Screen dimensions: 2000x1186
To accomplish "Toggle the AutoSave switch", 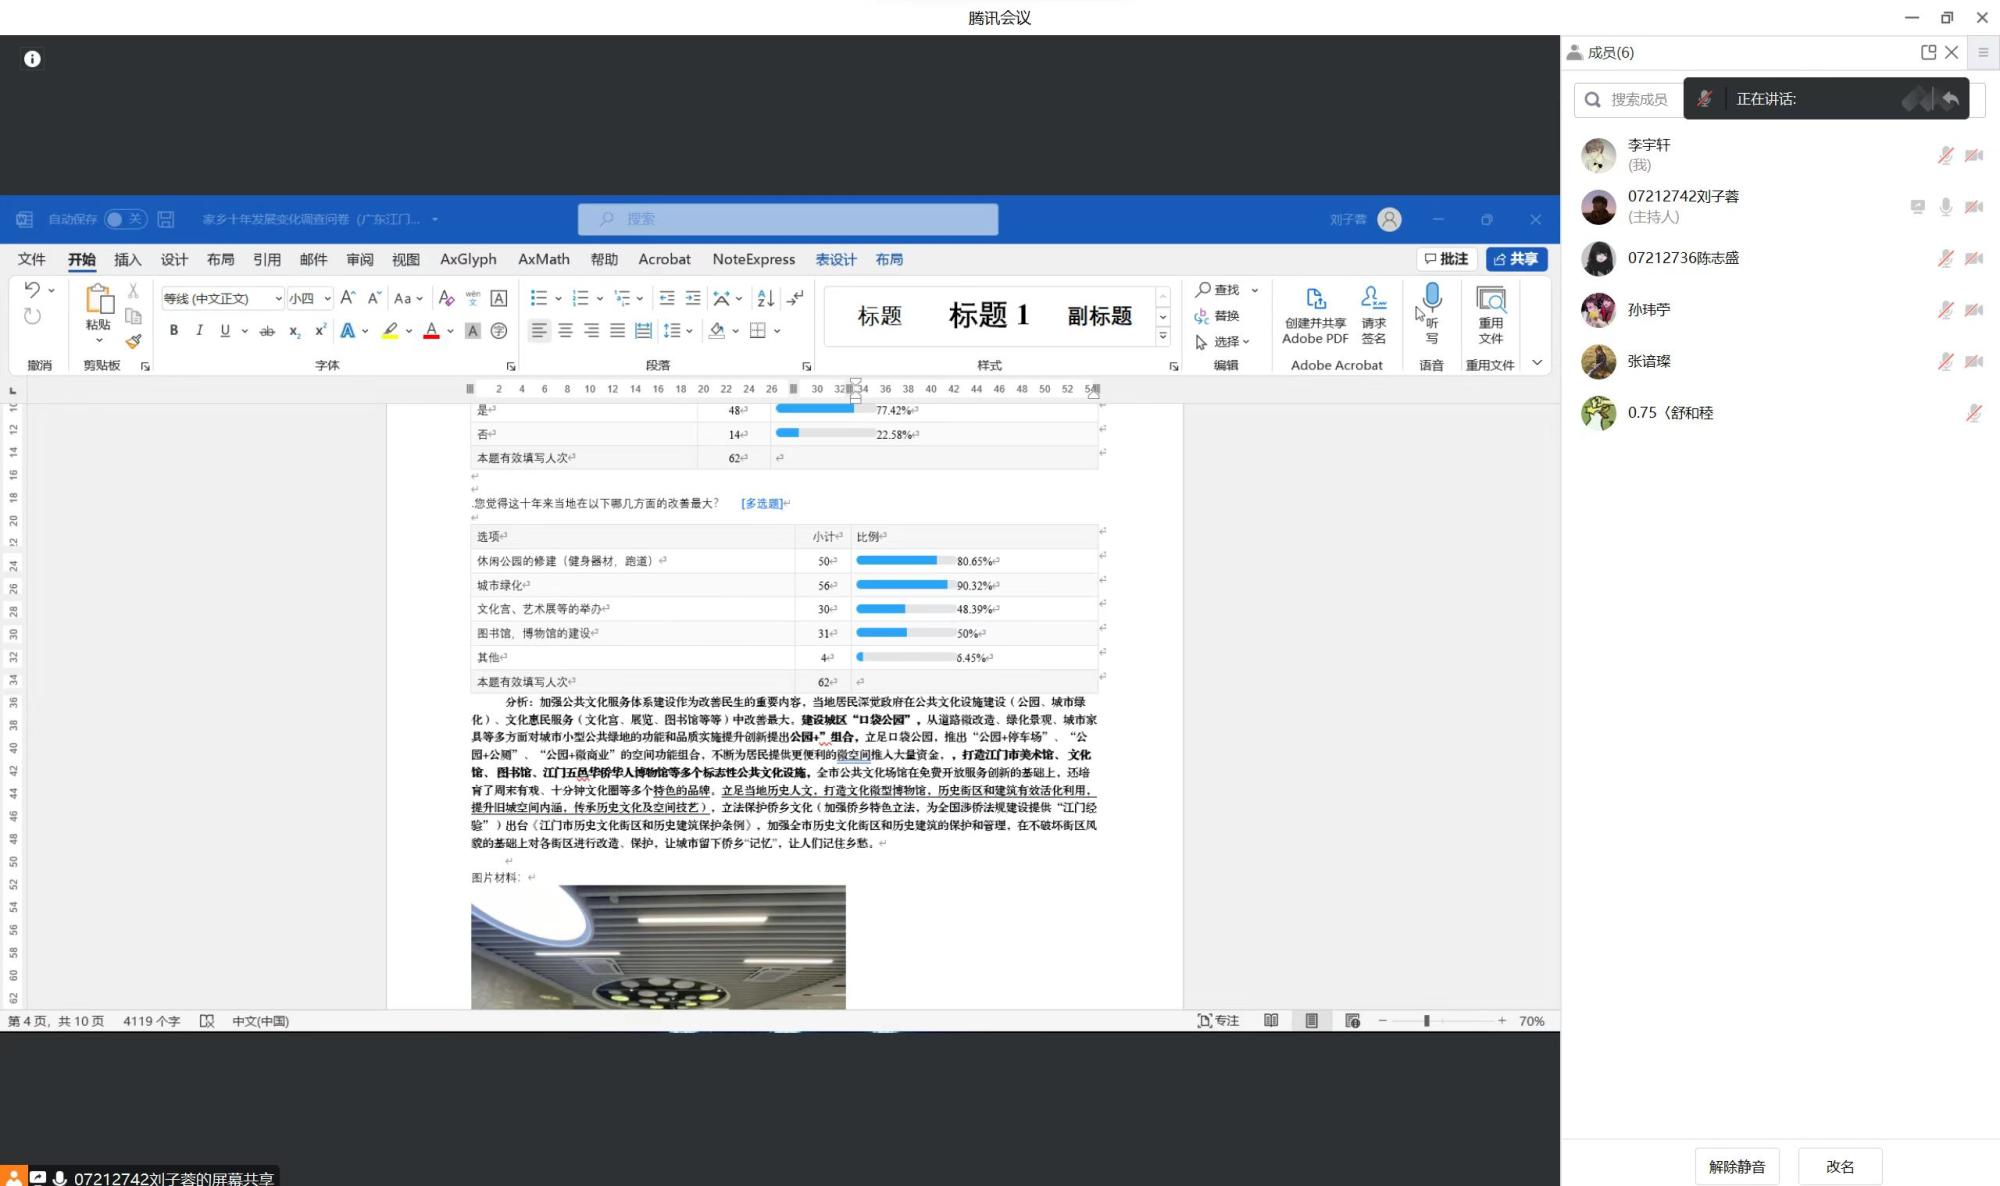I will (x=125, y=219).
